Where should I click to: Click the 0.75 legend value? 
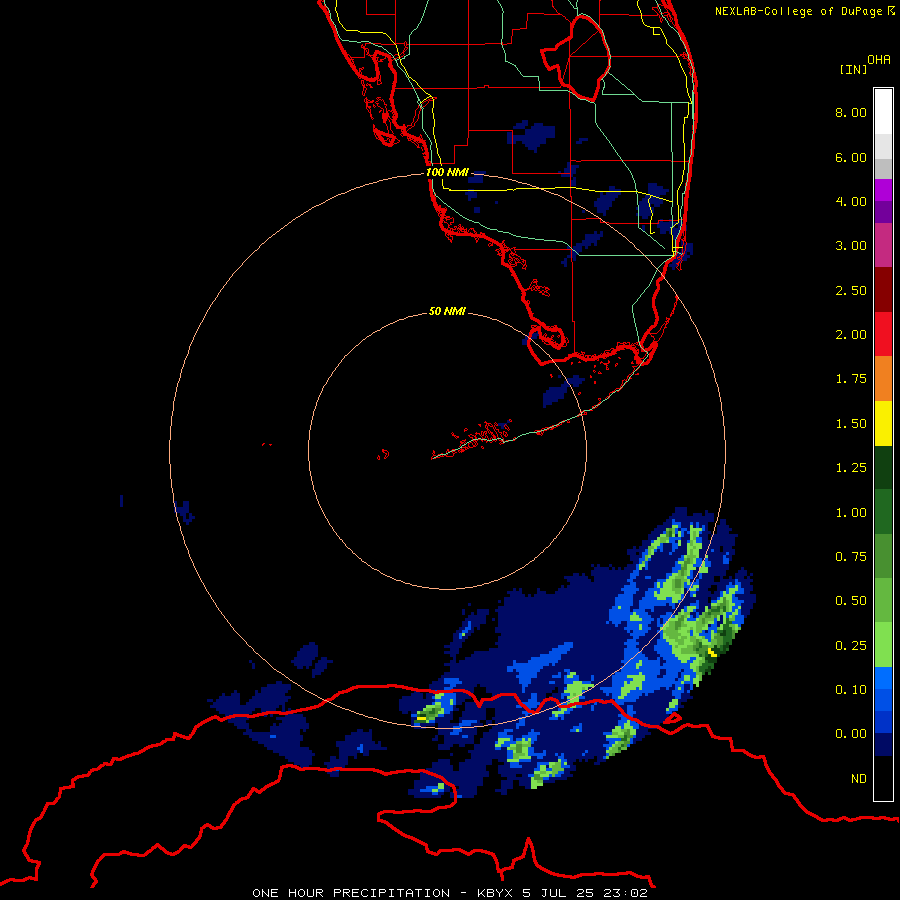pos(851,557)
